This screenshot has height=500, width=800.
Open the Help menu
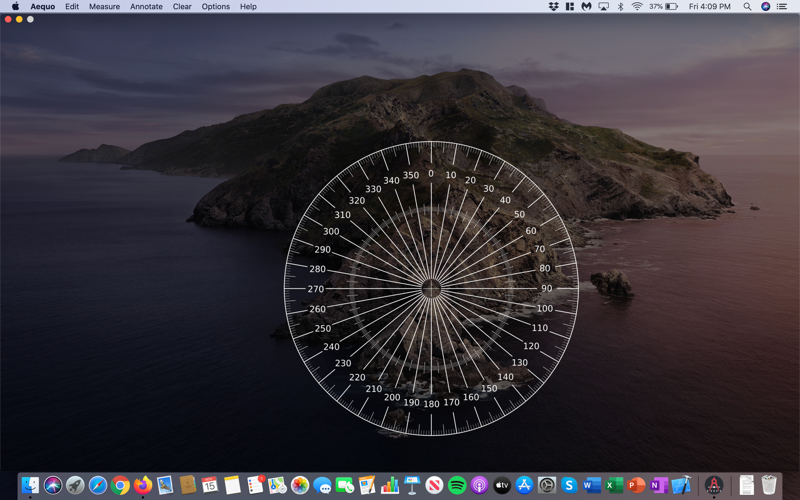coord(248,6)
